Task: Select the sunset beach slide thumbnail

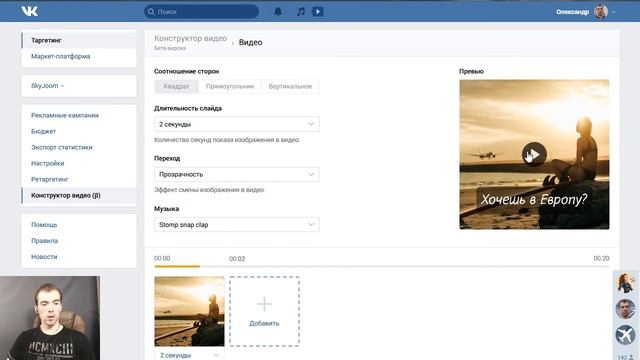Action: [x=189, y=311]
